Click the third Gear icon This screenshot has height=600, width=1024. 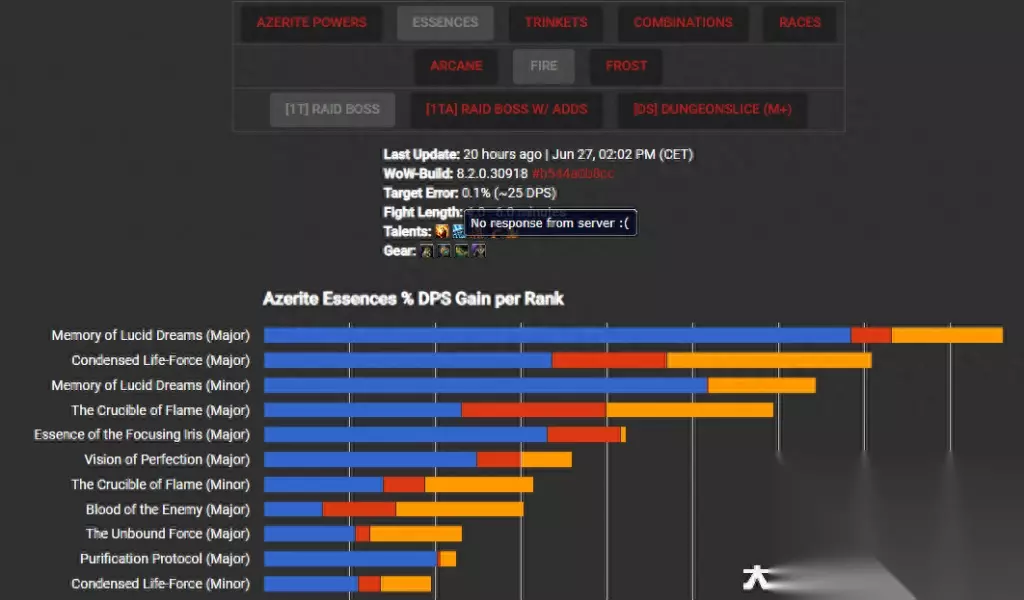(x=462, y=251)
